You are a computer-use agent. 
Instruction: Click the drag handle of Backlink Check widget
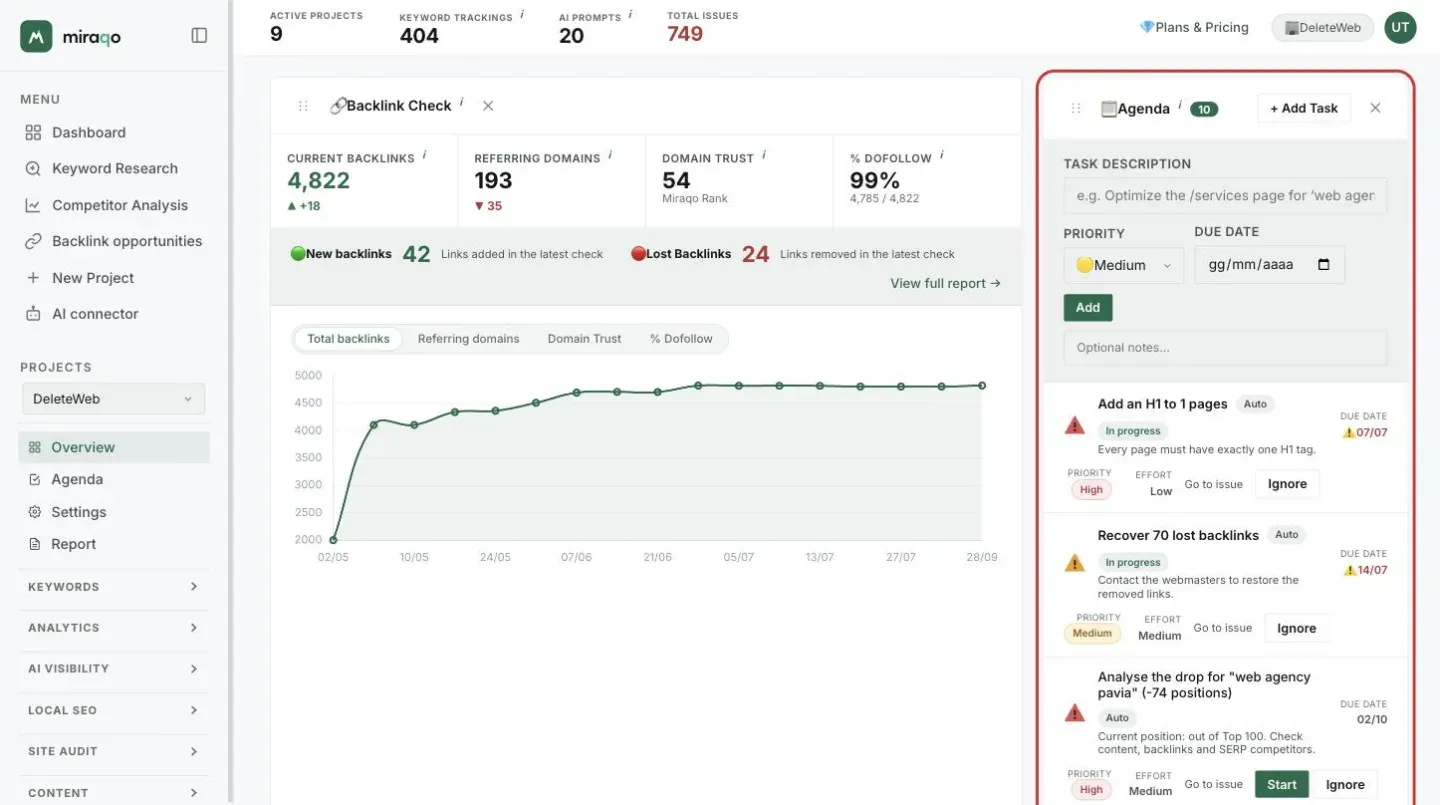(303, 106)
